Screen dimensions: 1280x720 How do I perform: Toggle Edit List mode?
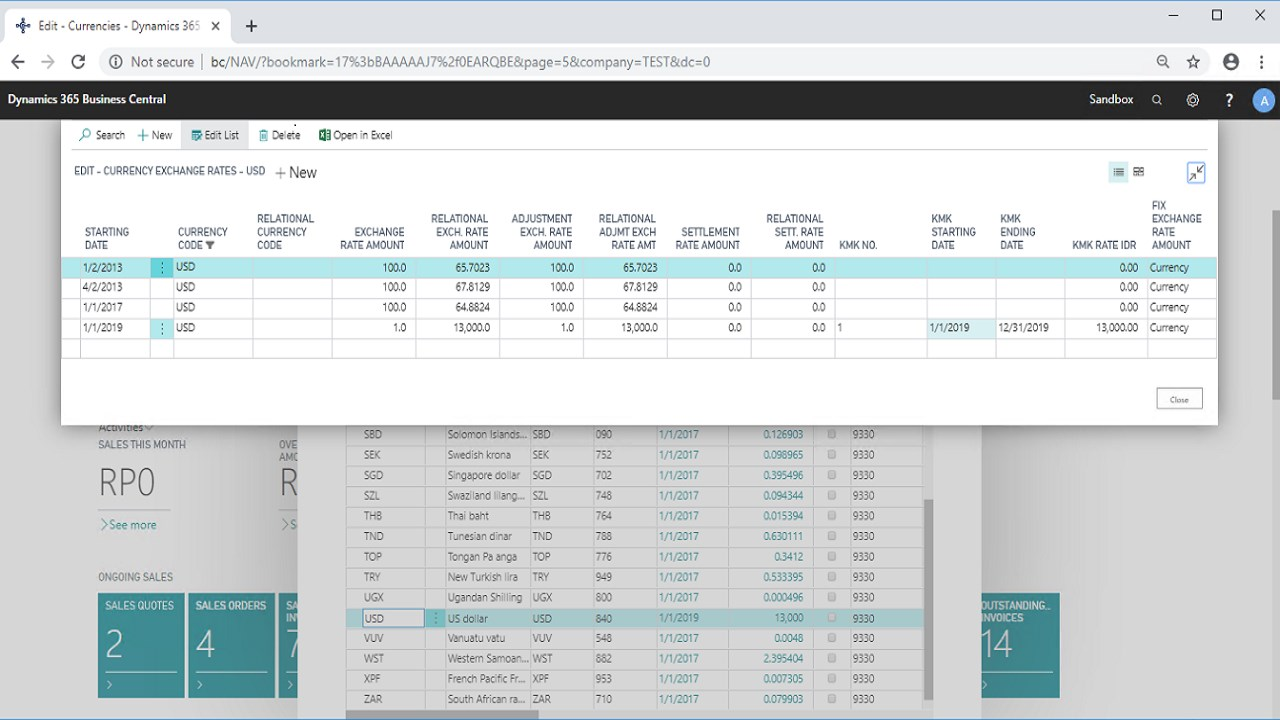point(215,135)
